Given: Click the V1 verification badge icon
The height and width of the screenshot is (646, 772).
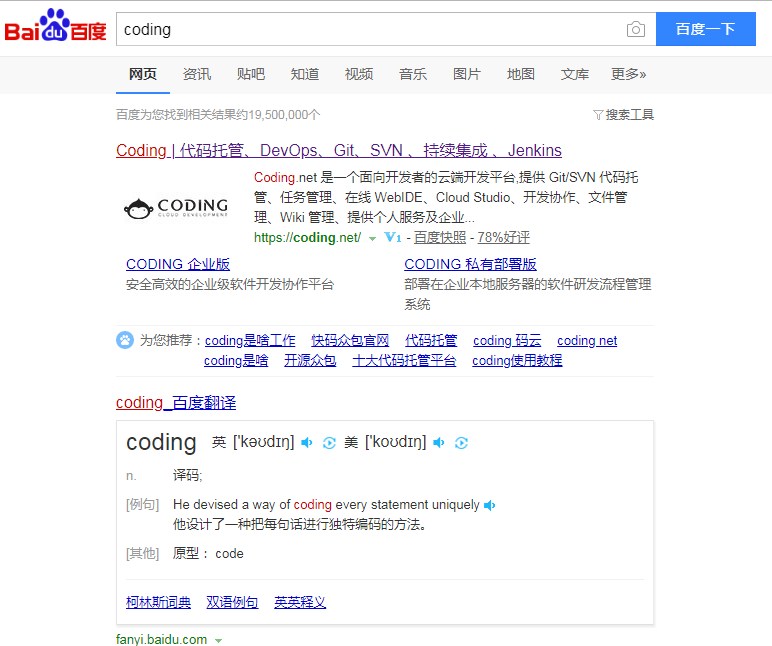Looking at the screenshot, I should tap(392, 238).
